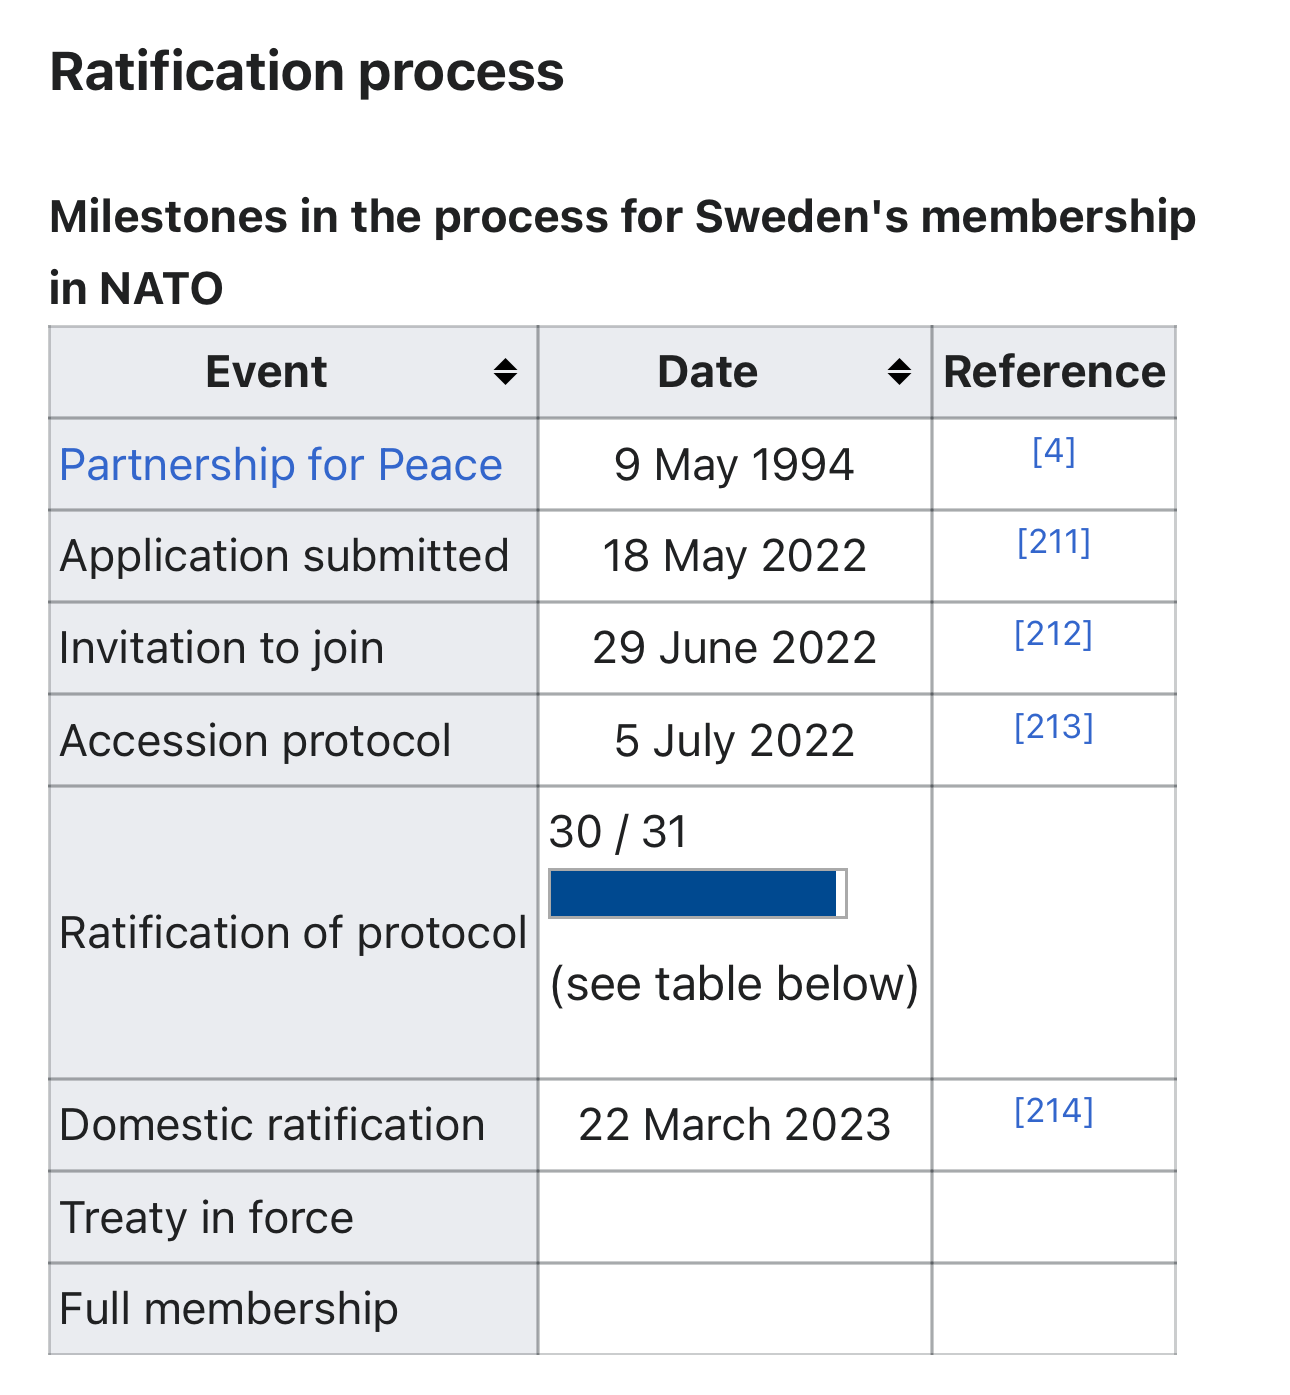Open the Partnership for Peace link

coord(281,465)
